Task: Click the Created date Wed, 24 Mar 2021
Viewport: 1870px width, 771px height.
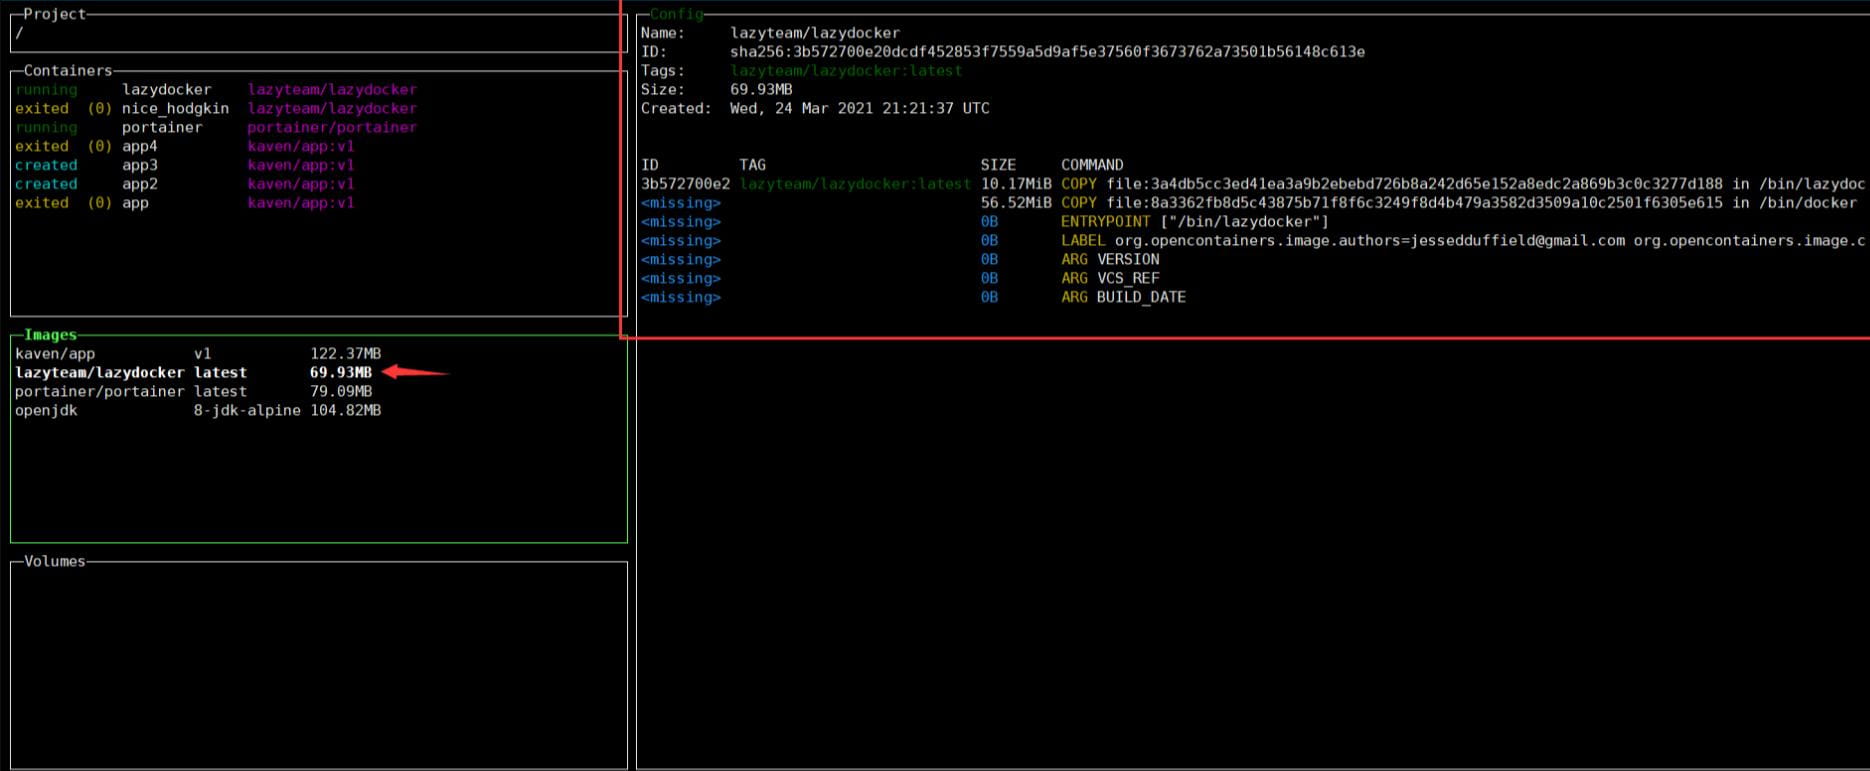Action: coord(860,109)
